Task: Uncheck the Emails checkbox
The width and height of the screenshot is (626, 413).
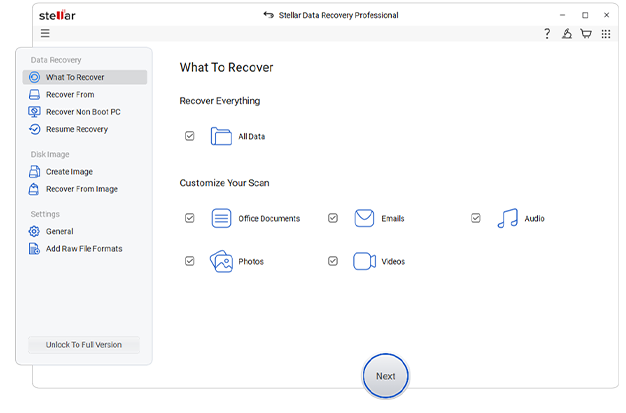Action: click(333, 218)
